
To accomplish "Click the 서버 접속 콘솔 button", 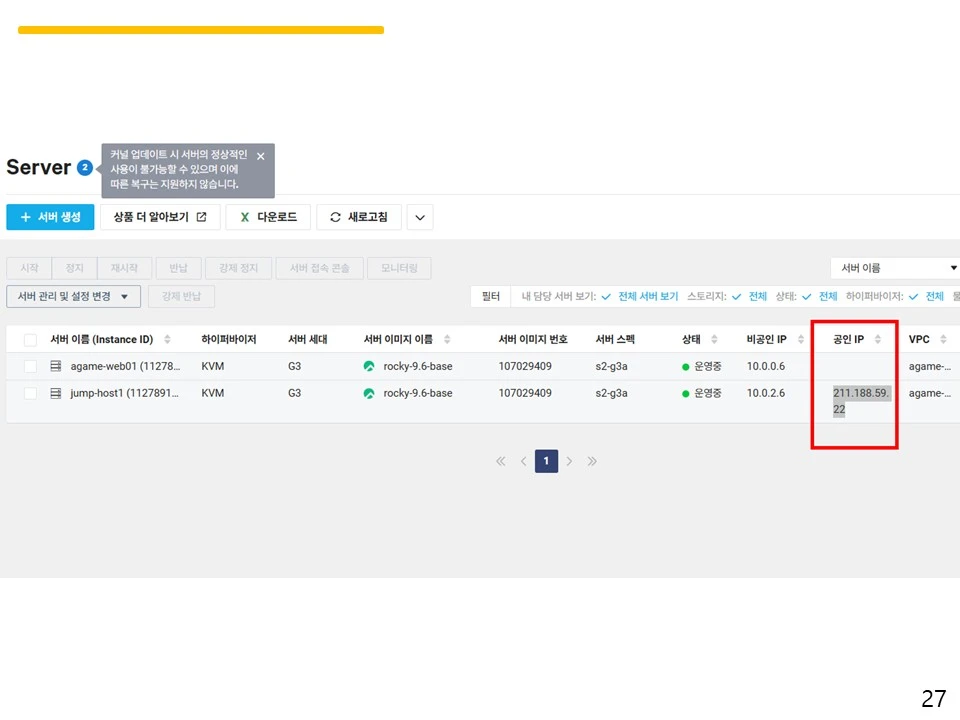I will point(320,268).
